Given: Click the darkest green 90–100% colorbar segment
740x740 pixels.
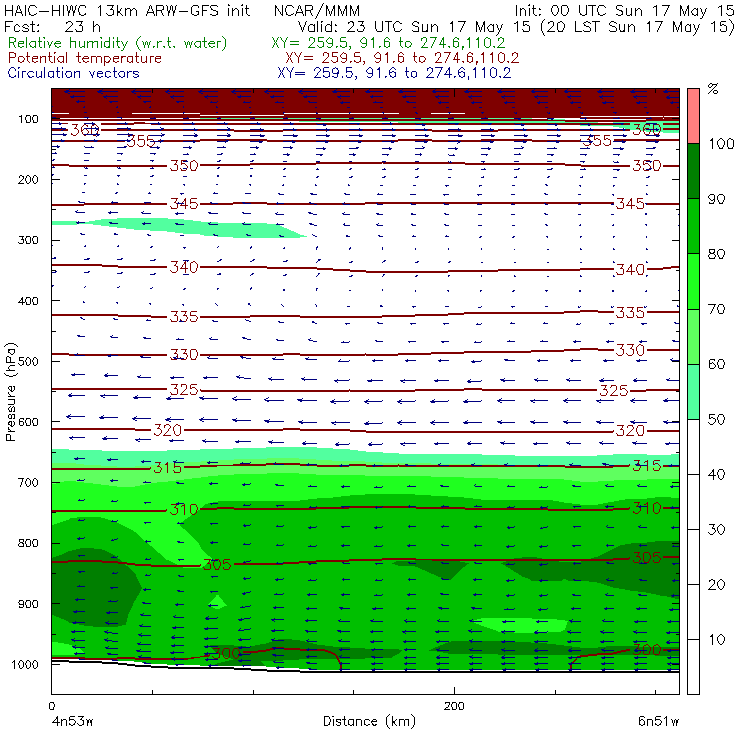Looking at the screenshot, I should [693, 171].
